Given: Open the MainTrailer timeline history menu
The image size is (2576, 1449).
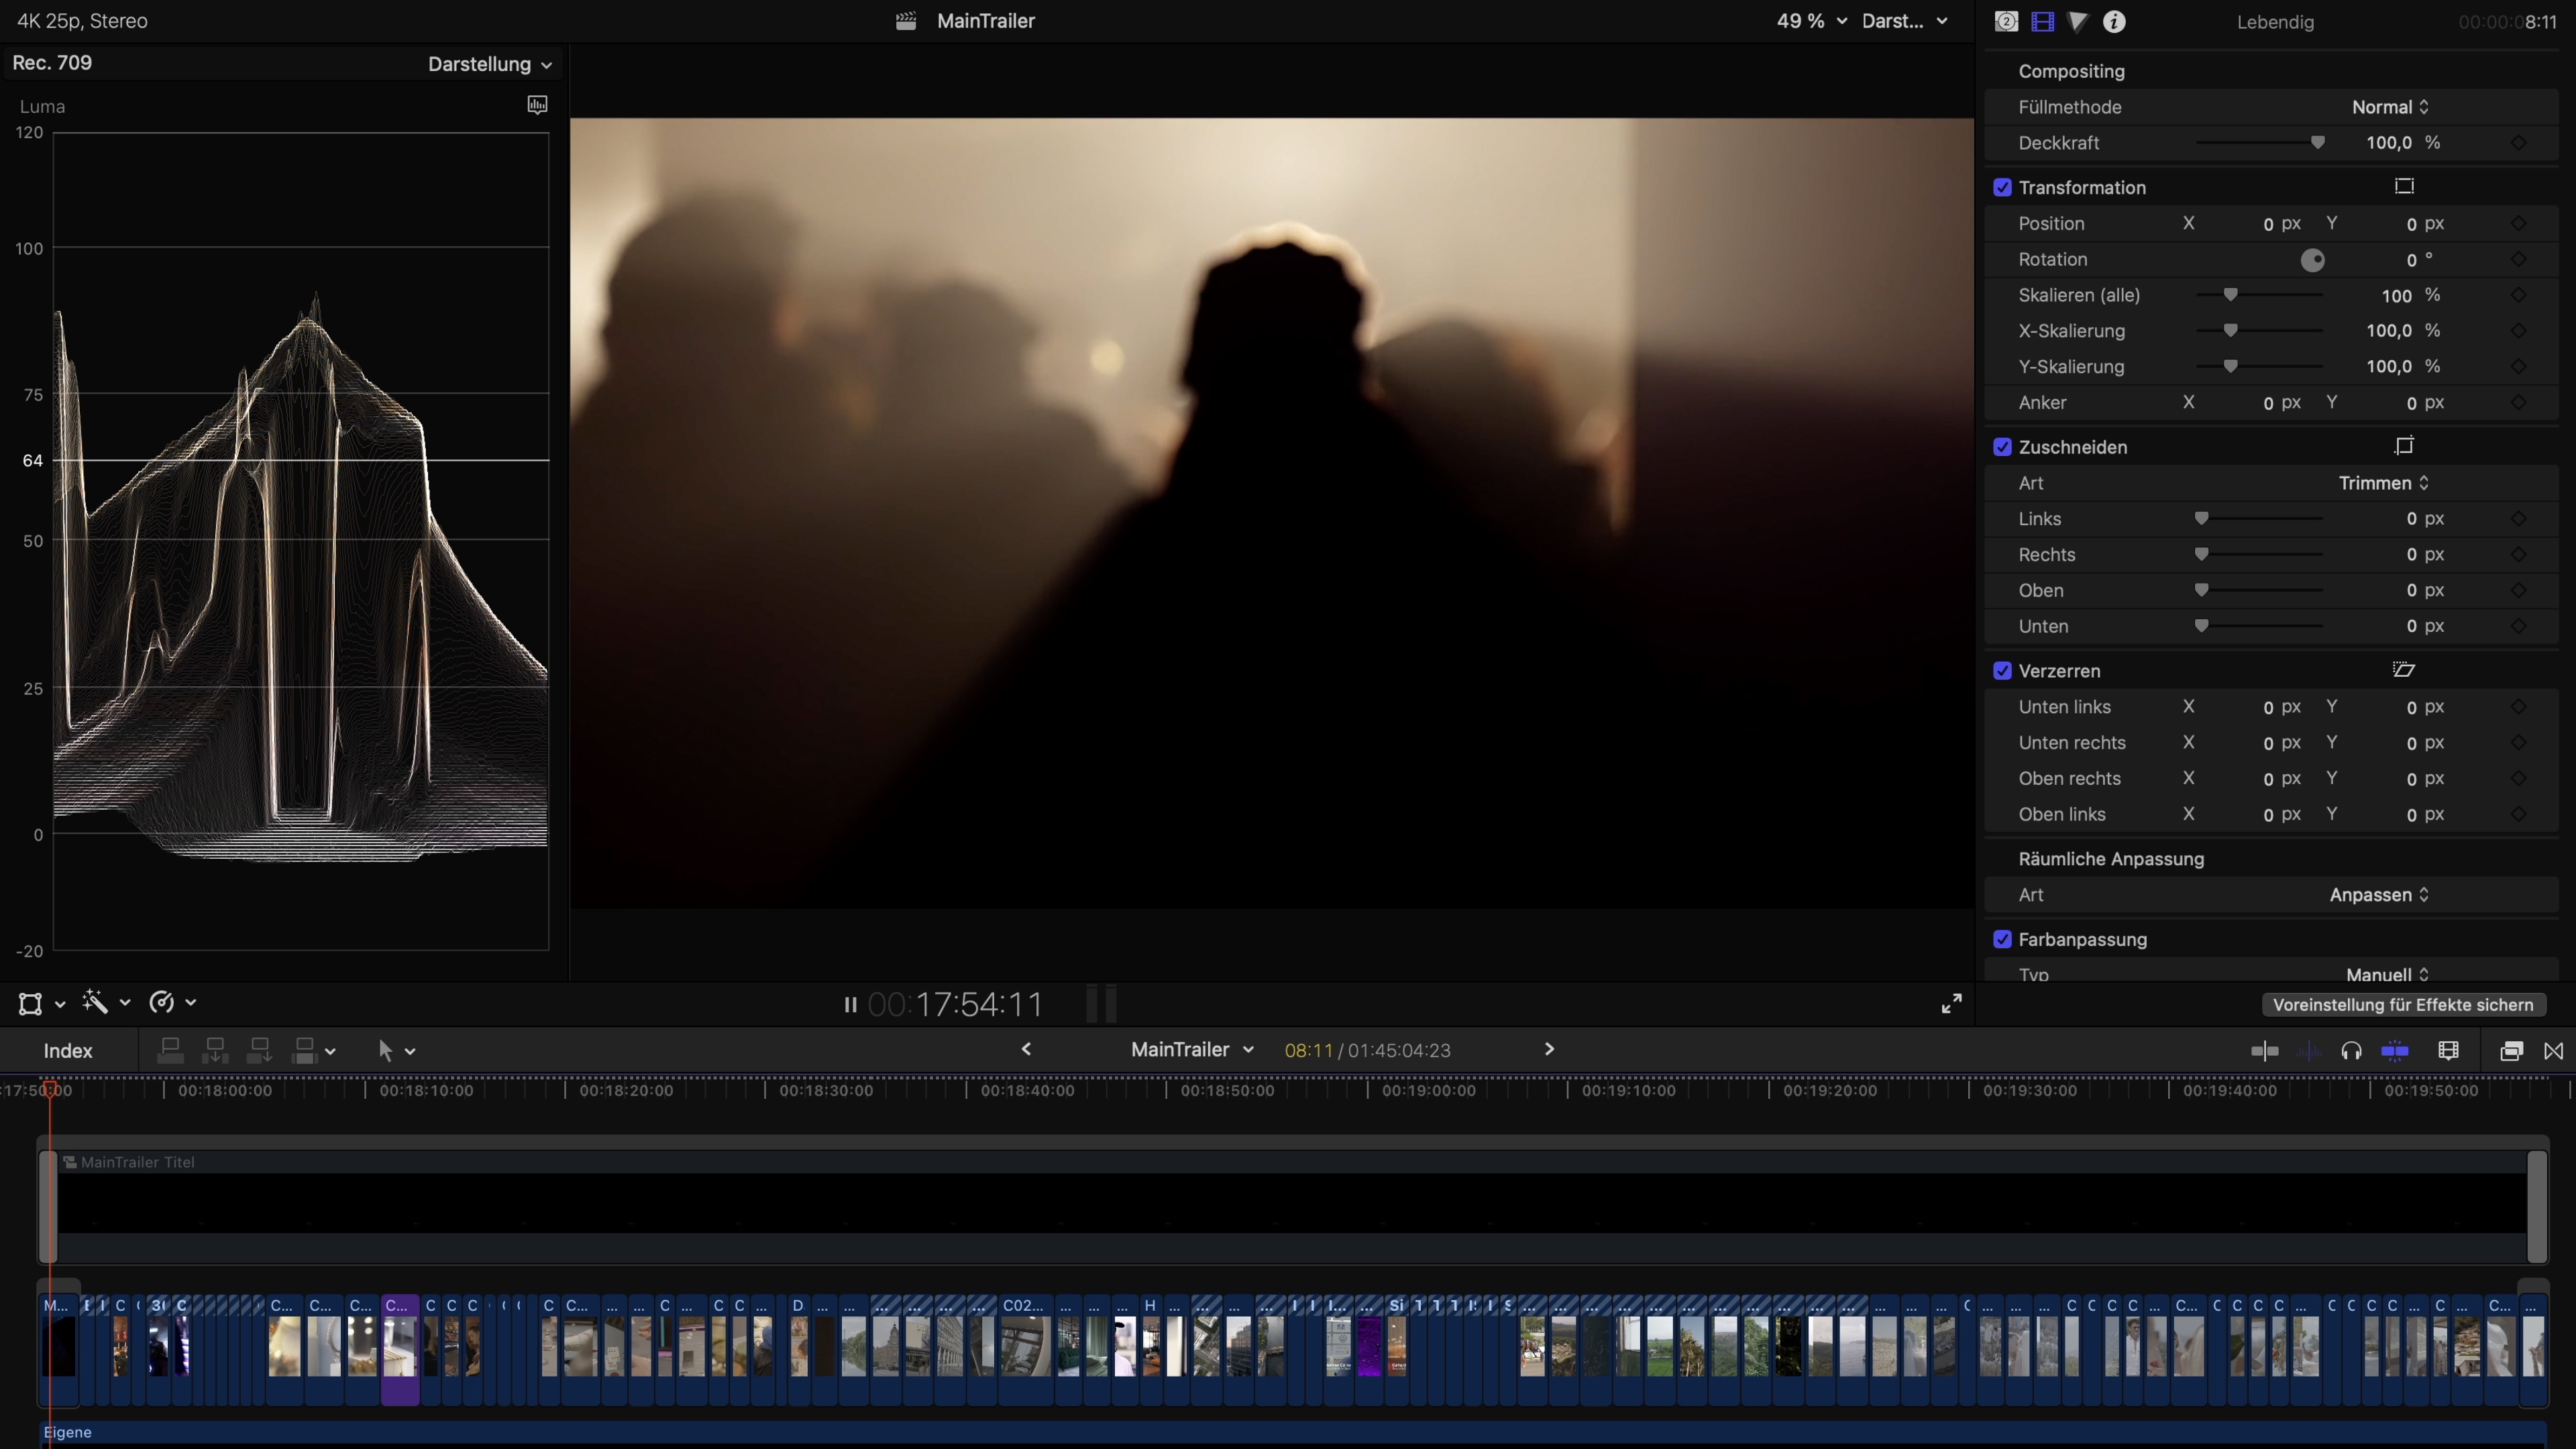Looking at the screenshot, I should (x=1191, y=1049).
